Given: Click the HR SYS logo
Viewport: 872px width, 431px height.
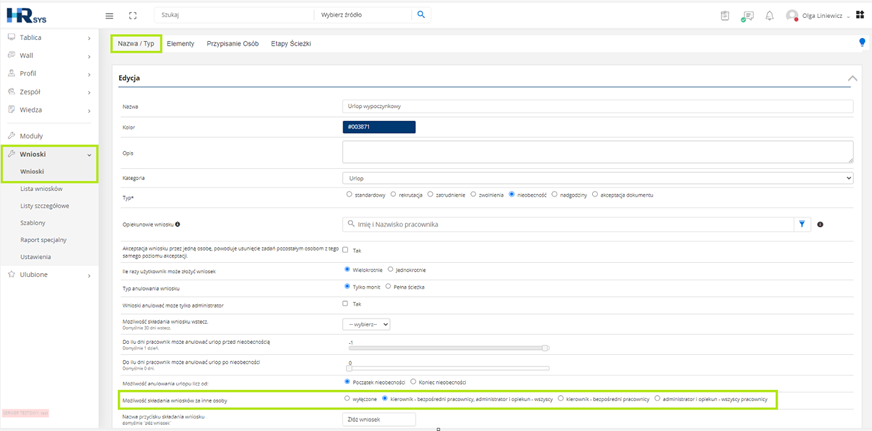Looking at the screenshot, I should pos(27,15).
